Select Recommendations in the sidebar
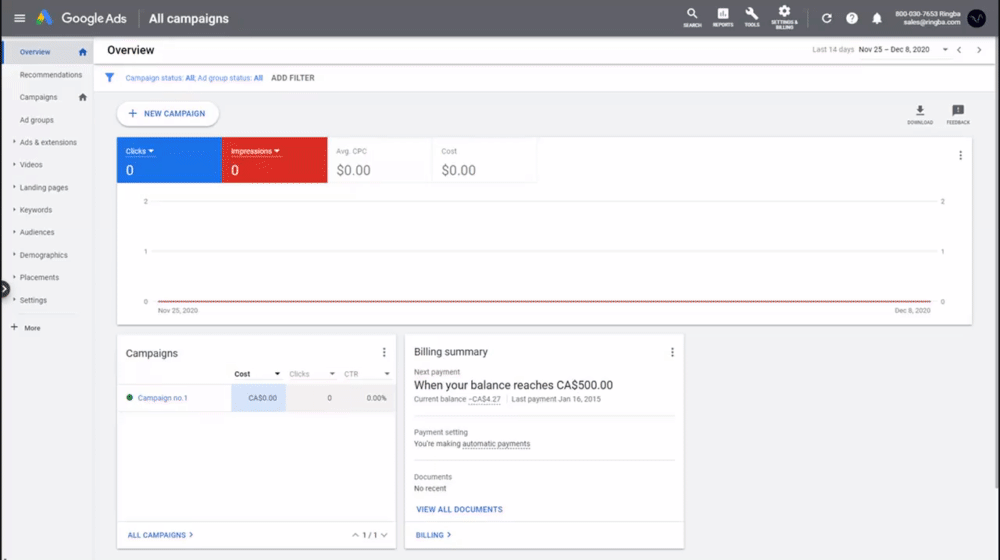 pos(51,75)
